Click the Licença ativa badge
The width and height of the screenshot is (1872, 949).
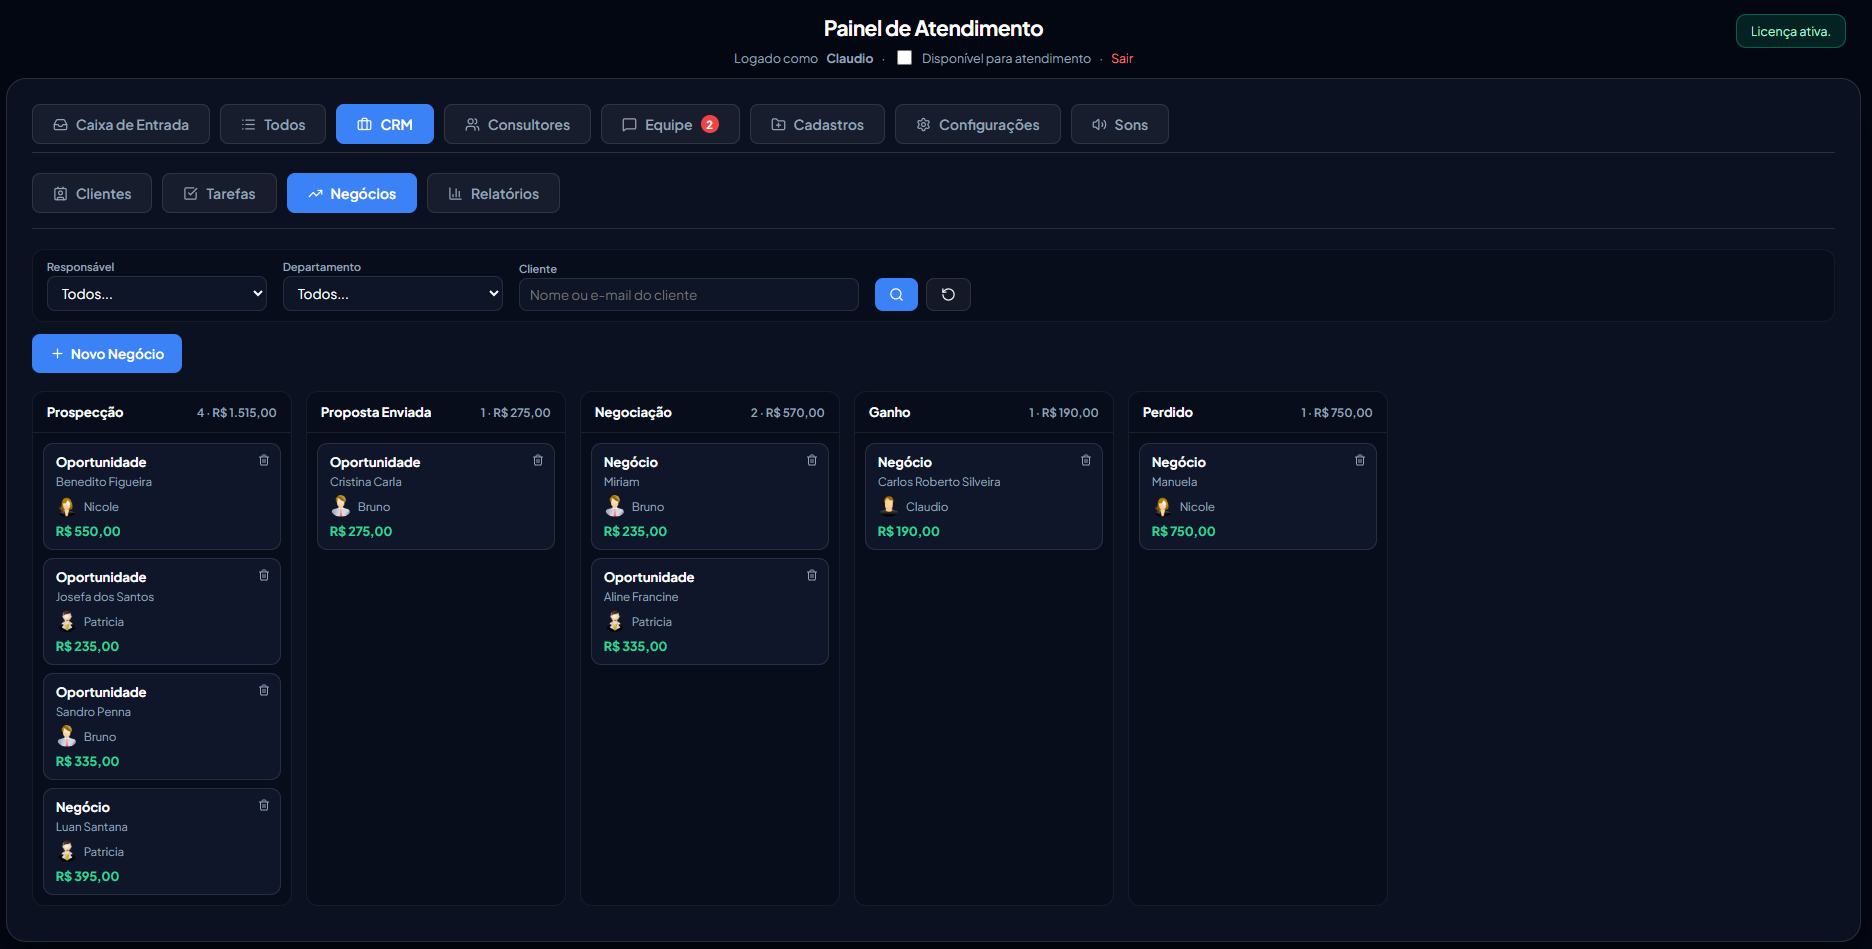pos(1790,31)
